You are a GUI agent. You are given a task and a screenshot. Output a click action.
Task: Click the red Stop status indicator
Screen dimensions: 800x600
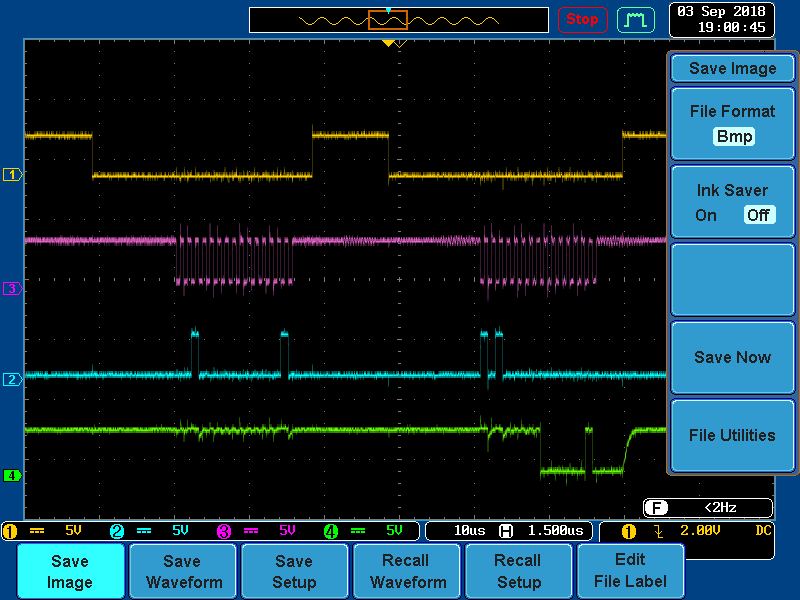point(581,19)
